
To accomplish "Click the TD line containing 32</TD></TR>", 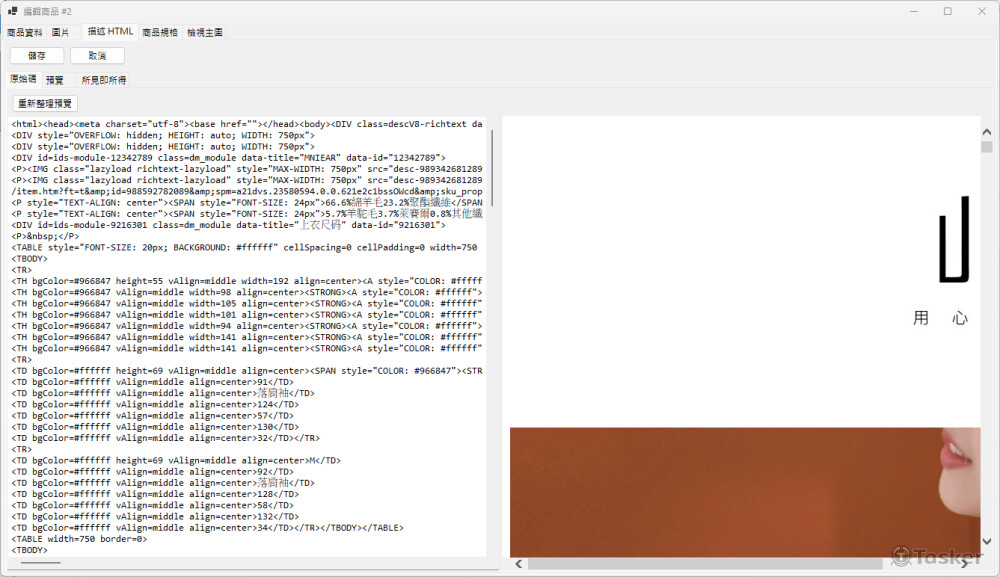I will point(166,439).
